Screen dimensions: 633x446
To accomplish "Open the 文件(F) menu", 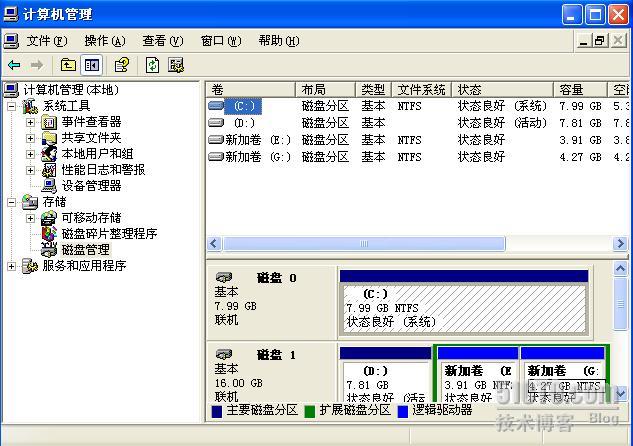I will point(47,41).
